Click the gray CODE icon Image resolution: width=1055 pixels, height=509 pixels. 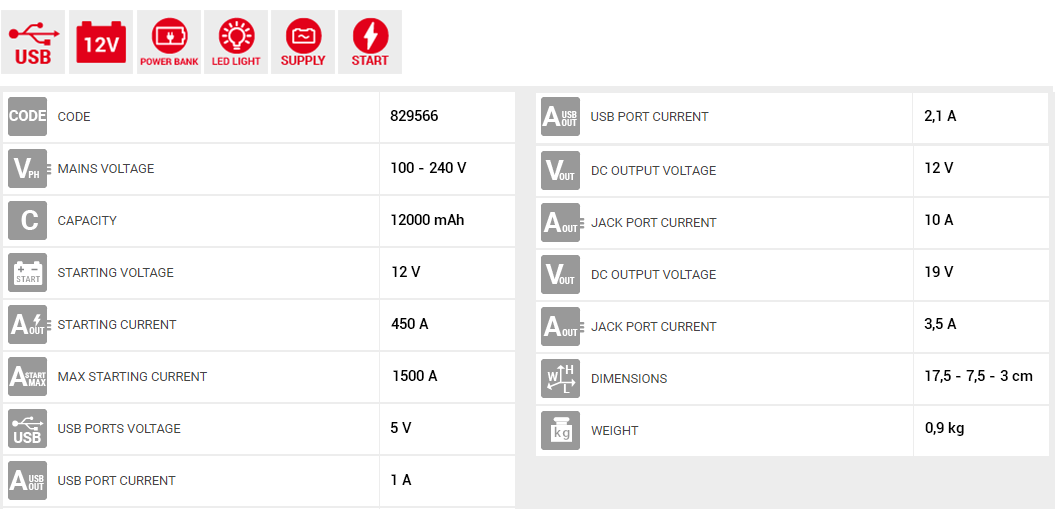(x=27, y=117)
